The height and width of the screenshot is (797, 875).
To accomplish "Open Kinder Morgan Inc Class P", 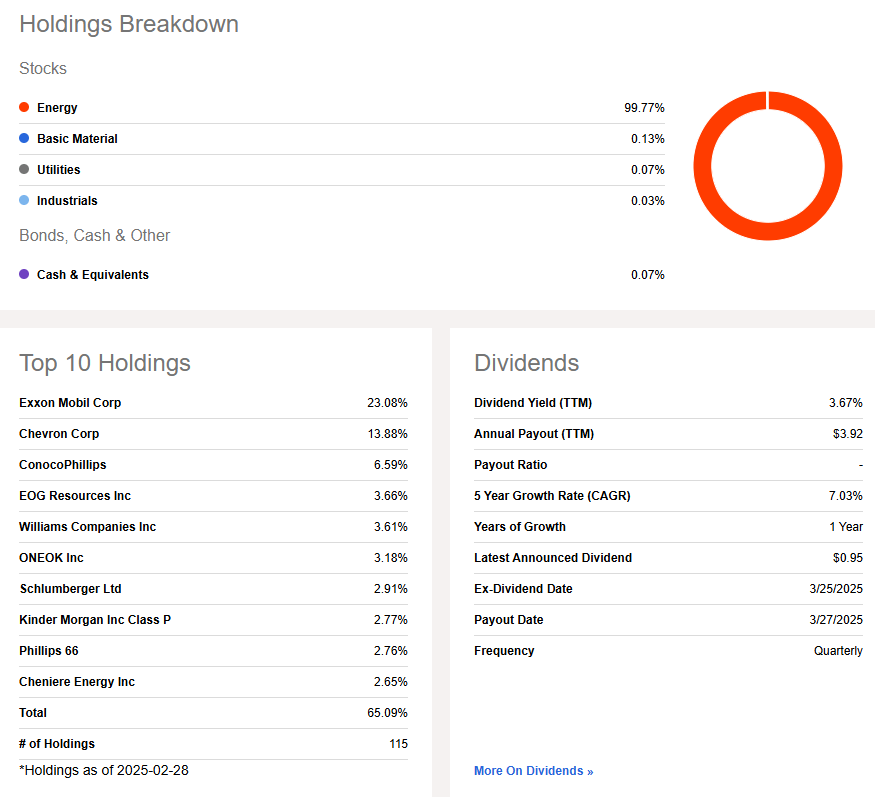I will click(95, 620).
